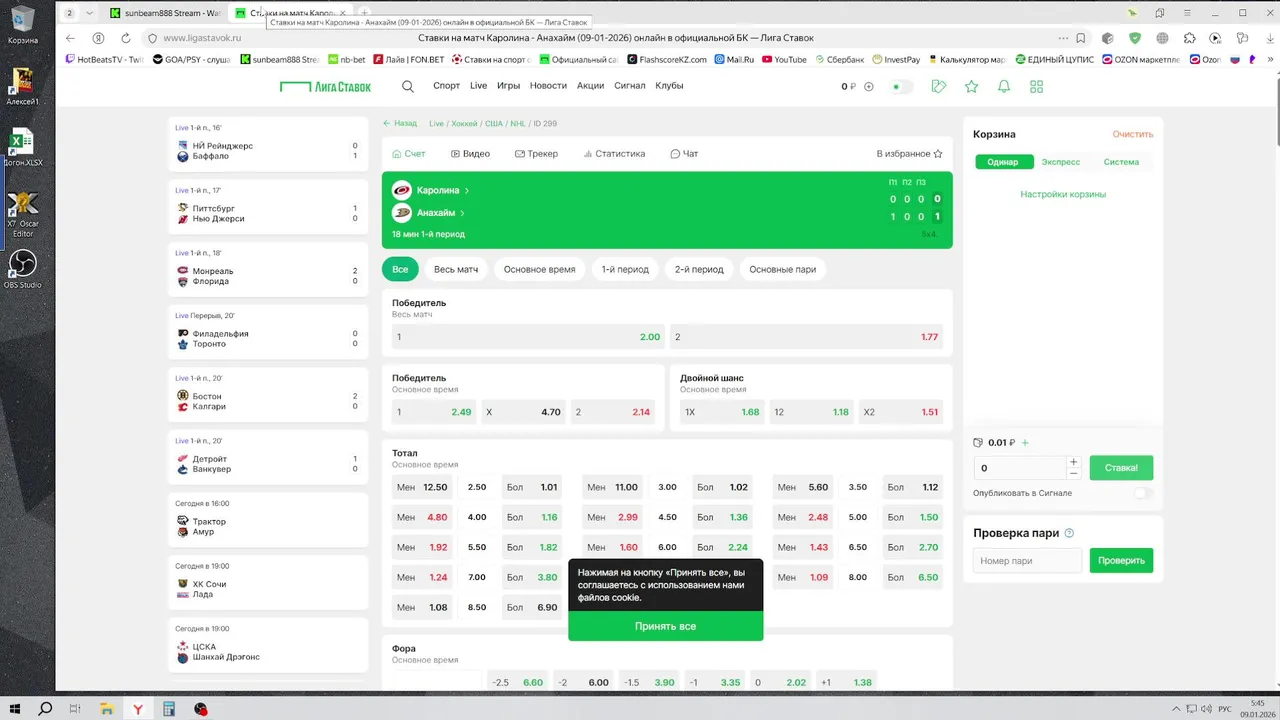This screenshot has height=720, width=1280.
Task: Select the Основное время filter
Action: pos(539,269)
